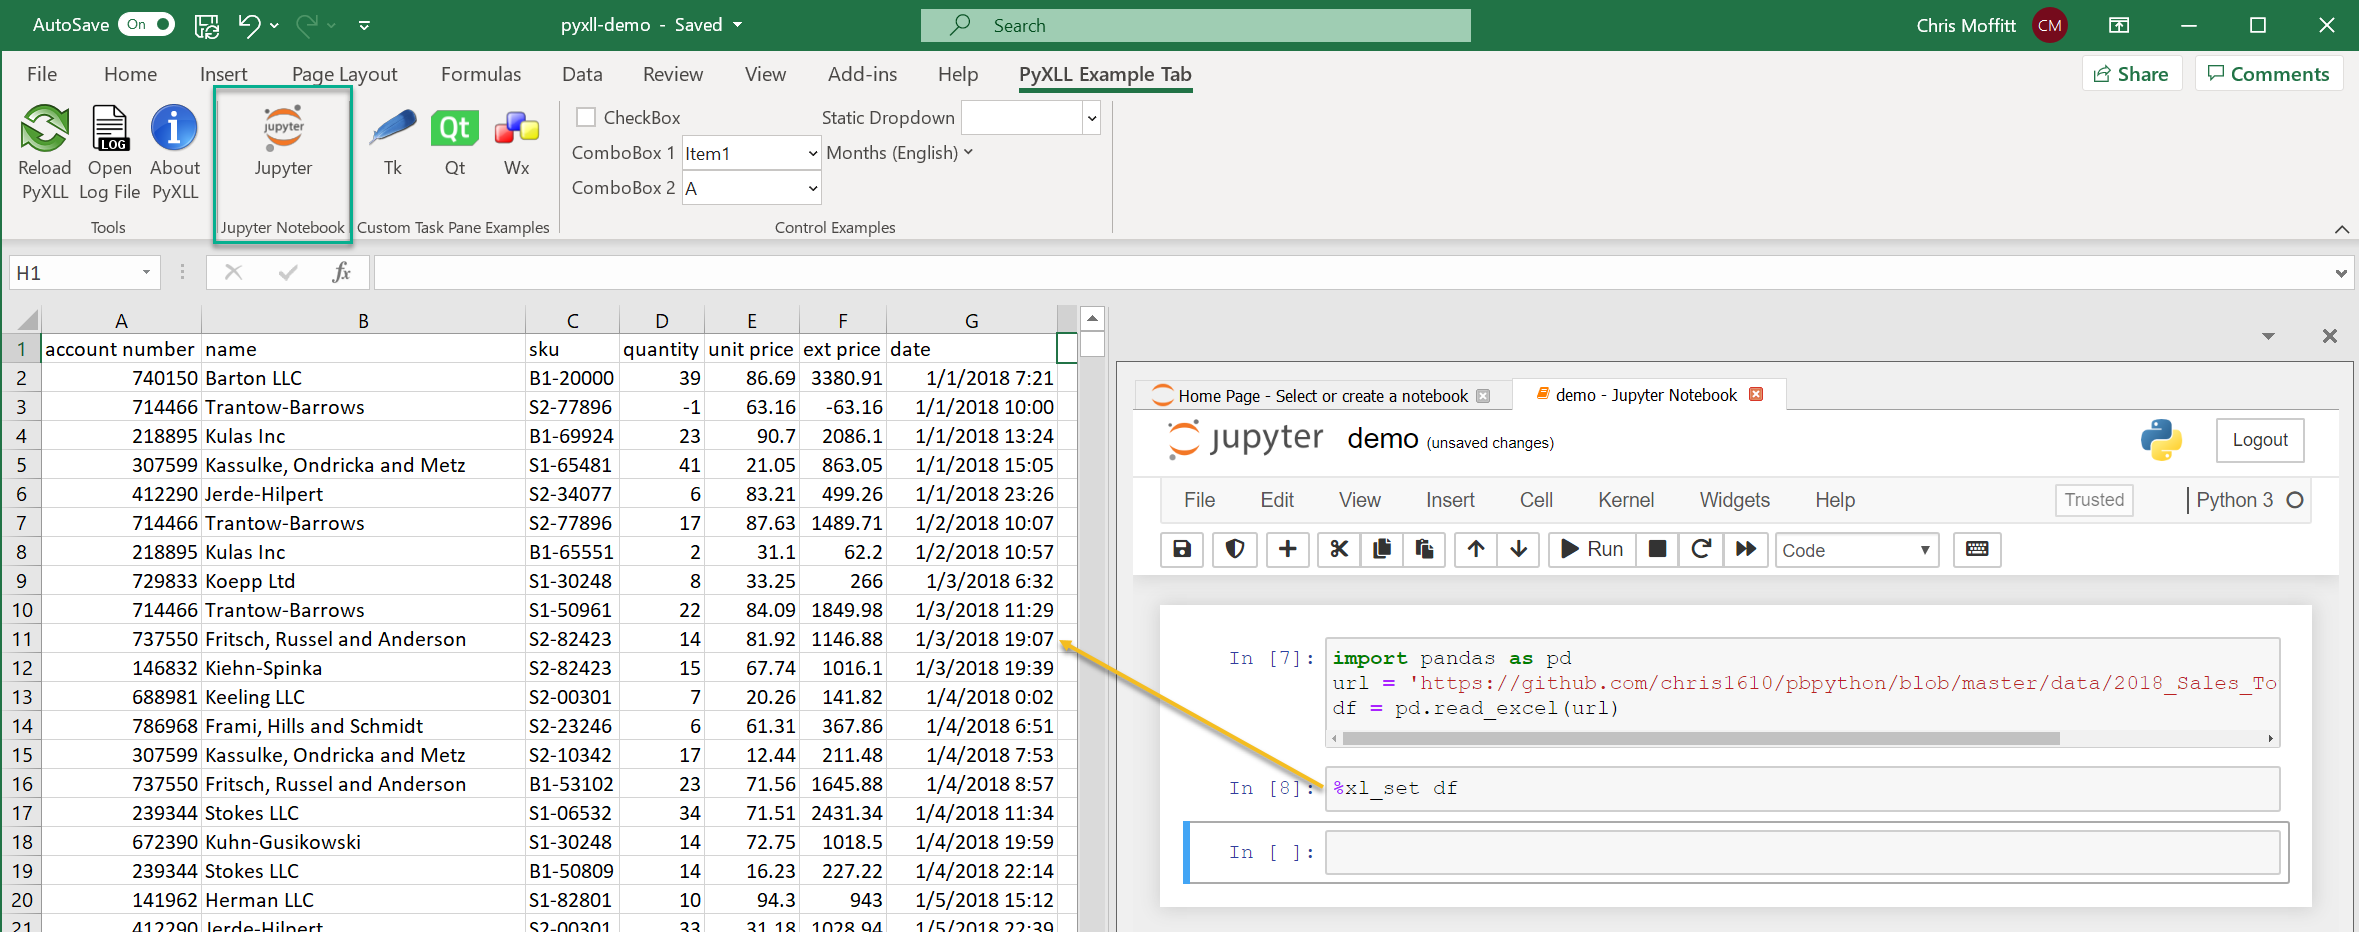Restart the kernel with the circular arrow icon
The height and width of the screenshot is (932, 2359).
click(1701, 549)
